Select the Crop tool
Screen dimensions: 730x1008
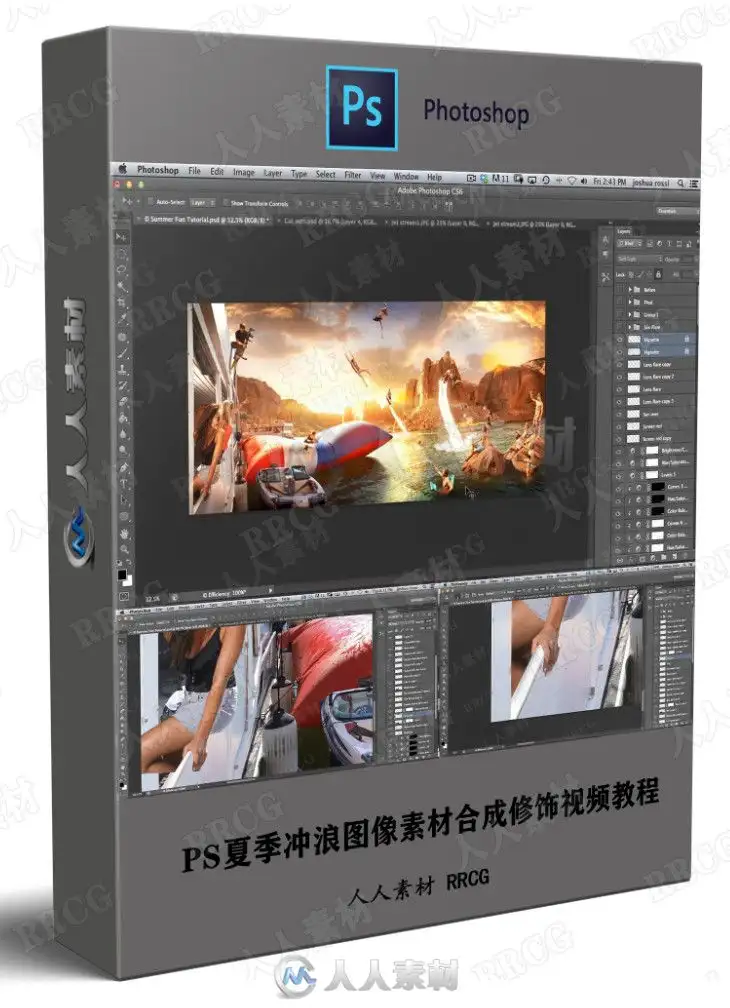tap(121, 301)
